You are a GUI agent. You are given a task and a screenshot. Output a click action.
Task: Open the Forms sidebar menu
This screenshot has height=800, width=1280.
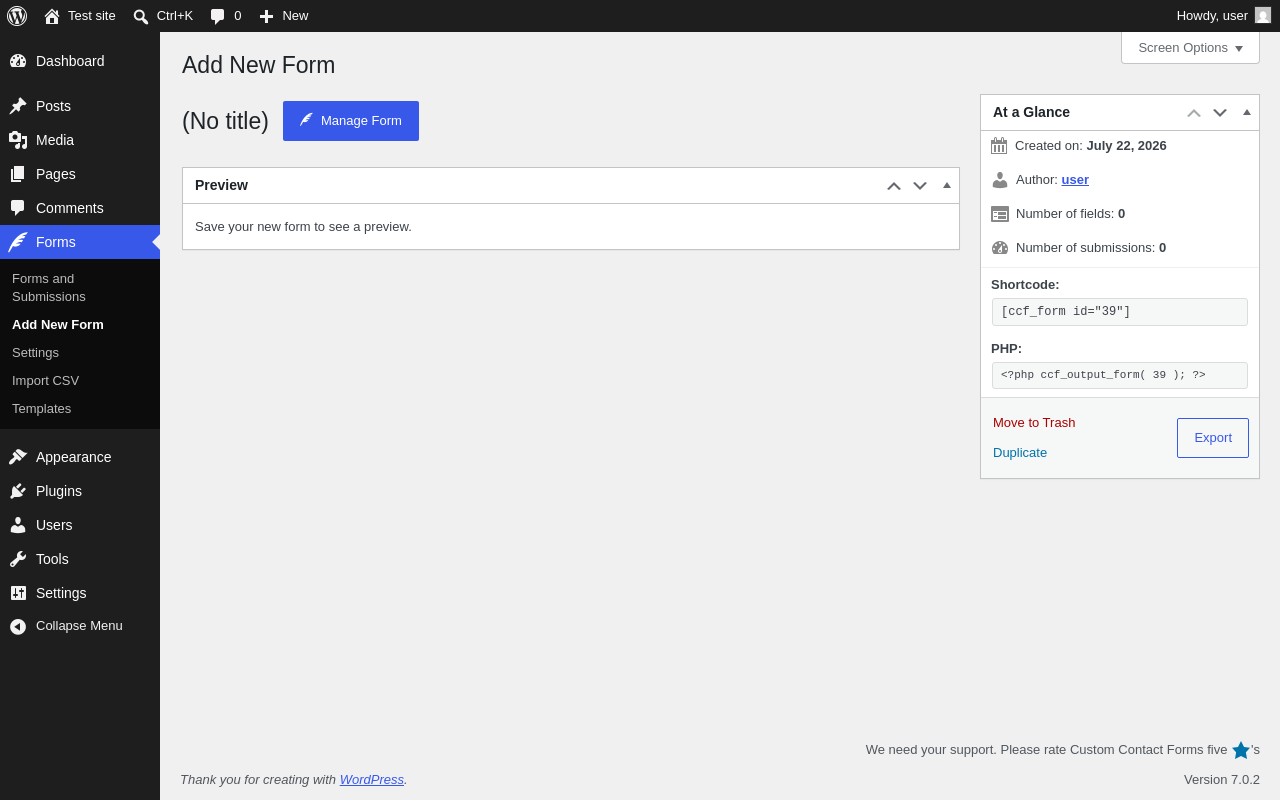[80, 242]
